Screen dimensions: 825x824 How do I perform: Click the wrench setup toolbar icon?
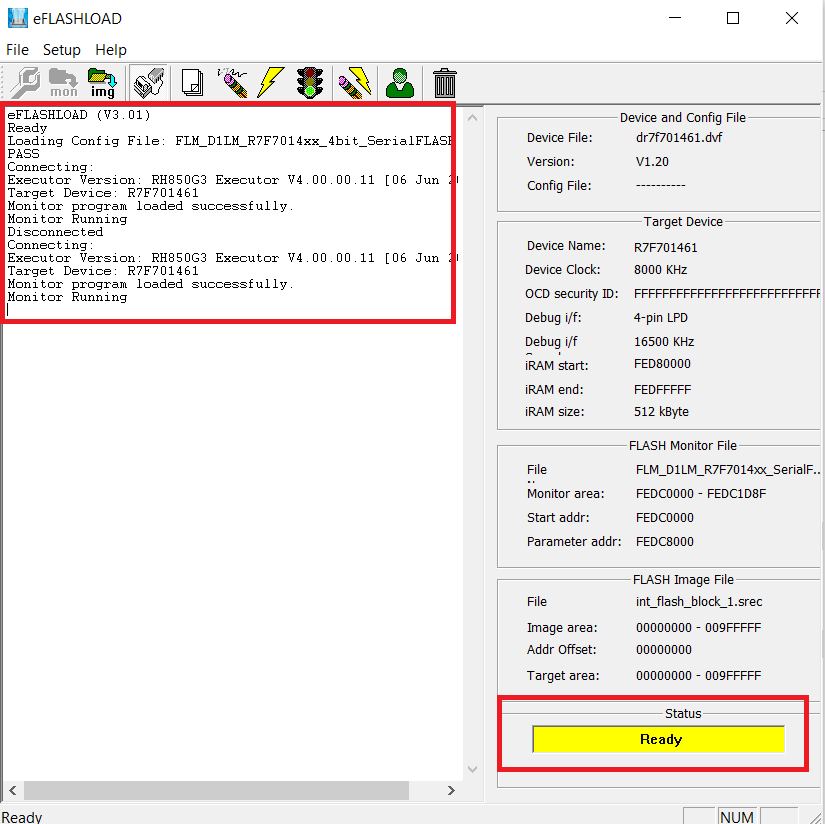[25, 83]
